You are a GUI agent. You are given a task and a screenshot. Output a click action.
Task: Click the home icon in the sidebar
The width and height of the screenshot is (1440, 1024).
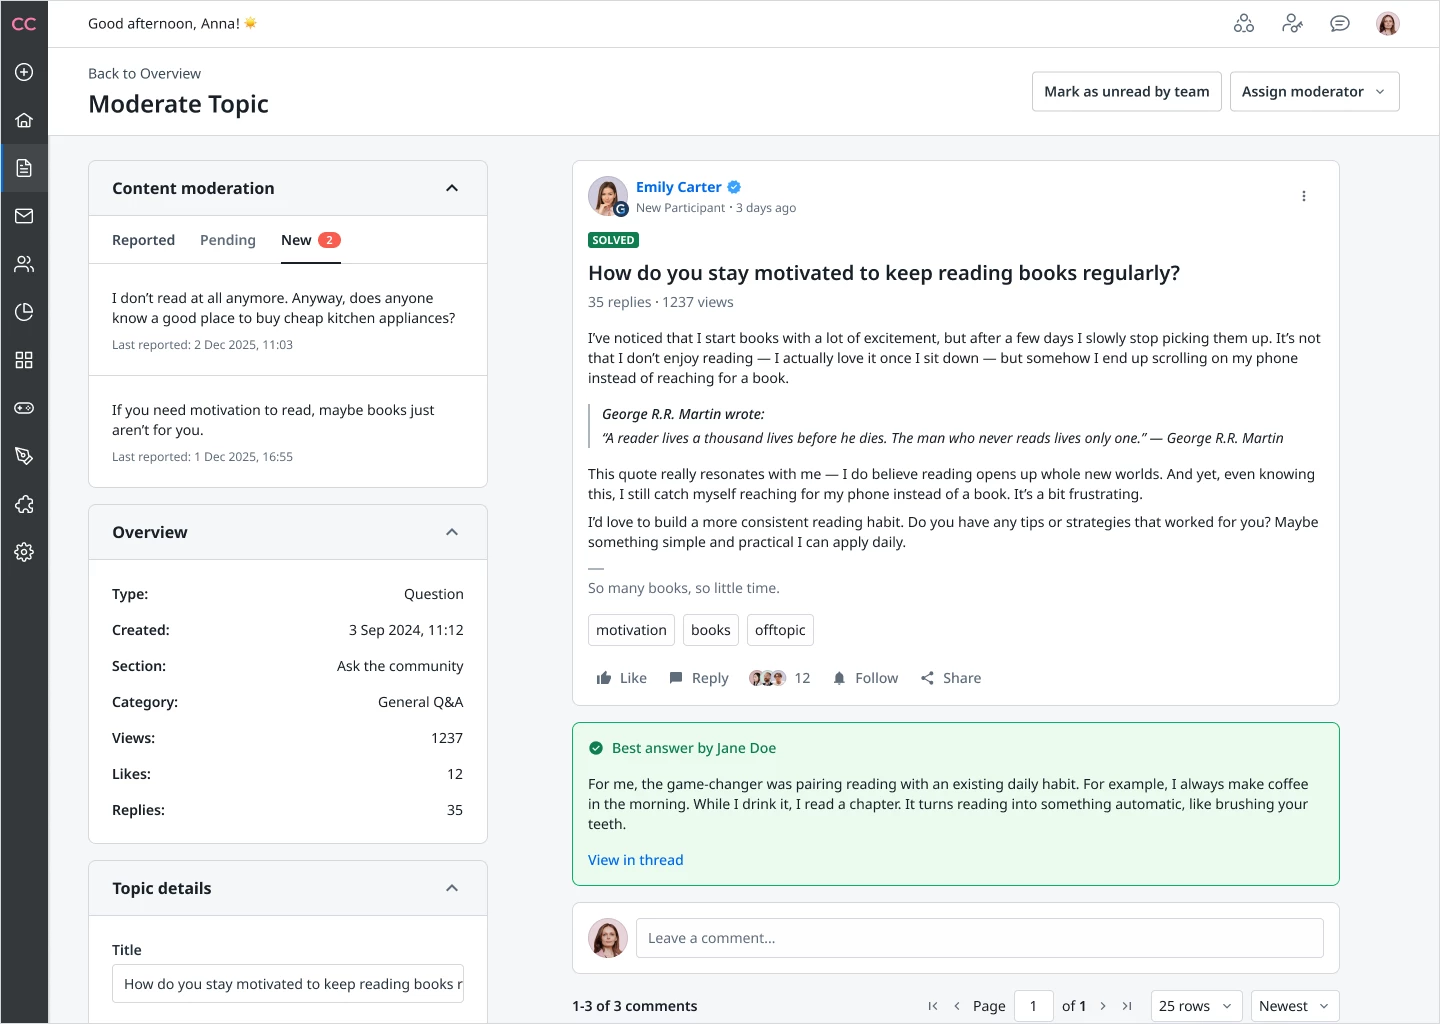point(24,120)
